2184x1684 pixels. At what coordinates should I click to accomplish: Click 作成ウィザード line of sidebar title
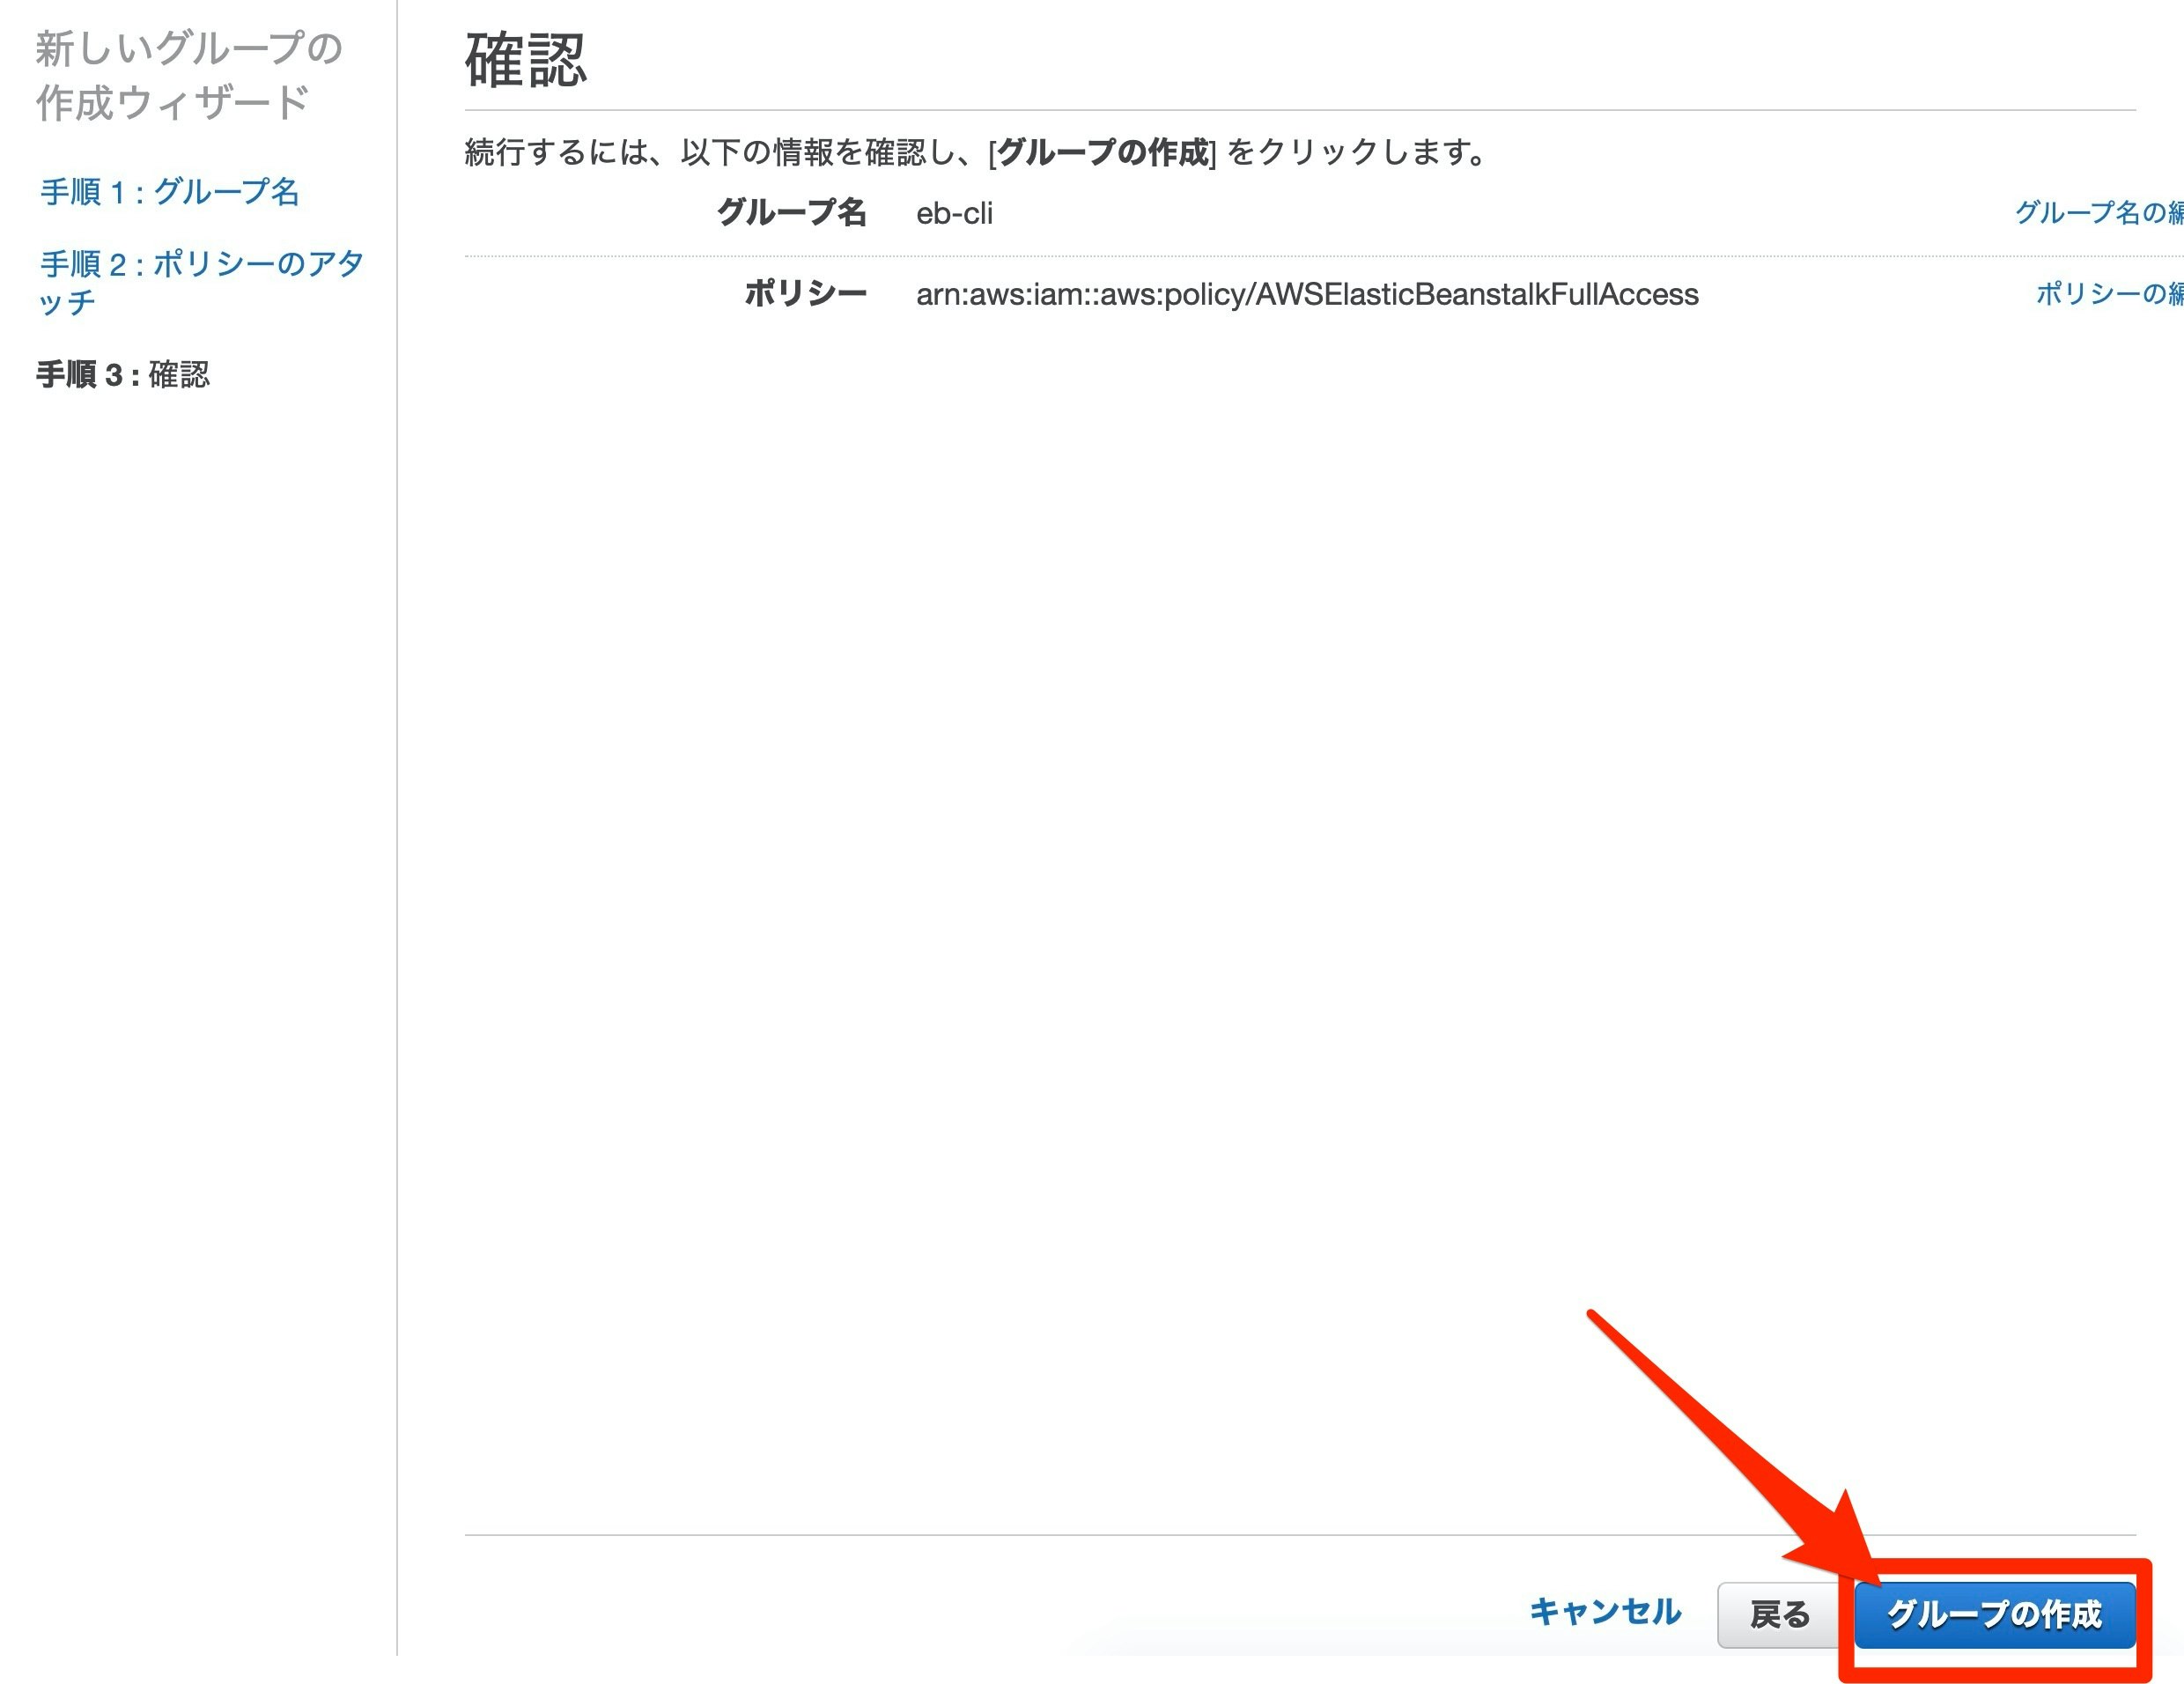pyautogui.click(x=172, y=103)
